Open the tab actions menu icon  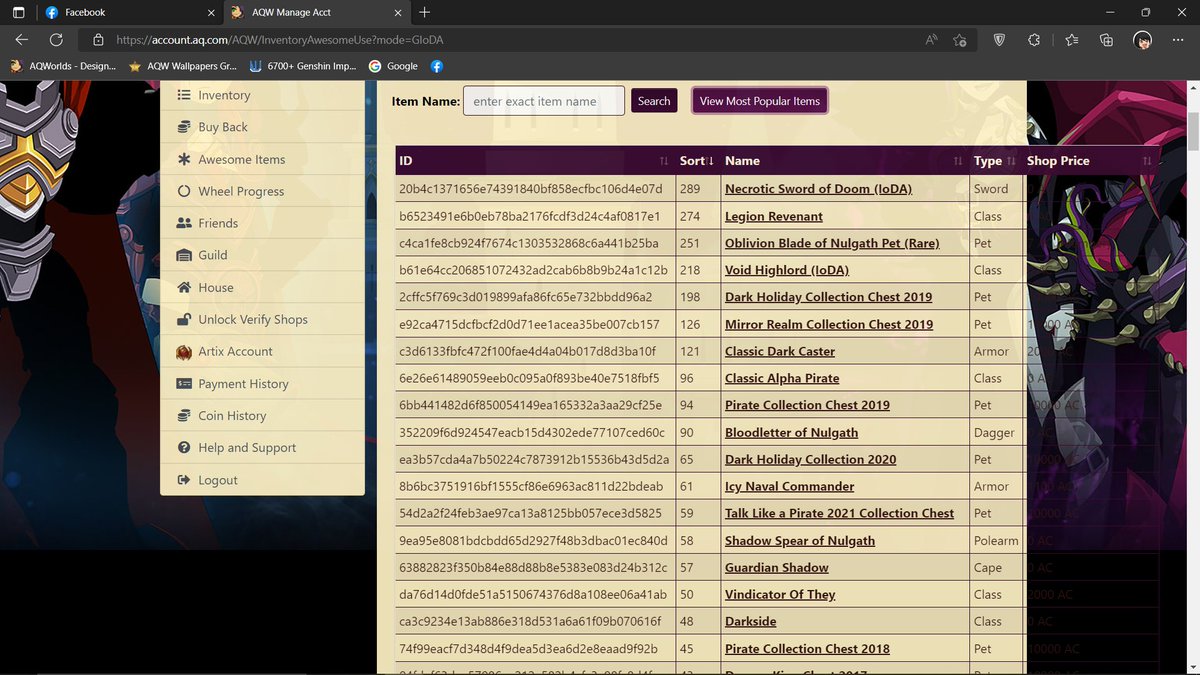[x=19, y=13]
